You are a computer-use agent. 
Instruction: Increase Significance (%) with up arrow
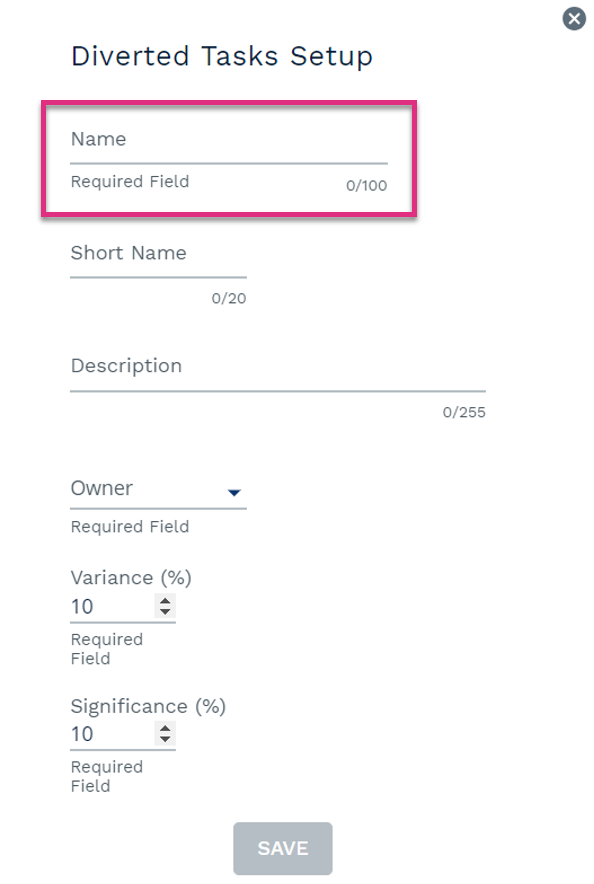coord(165,728)
